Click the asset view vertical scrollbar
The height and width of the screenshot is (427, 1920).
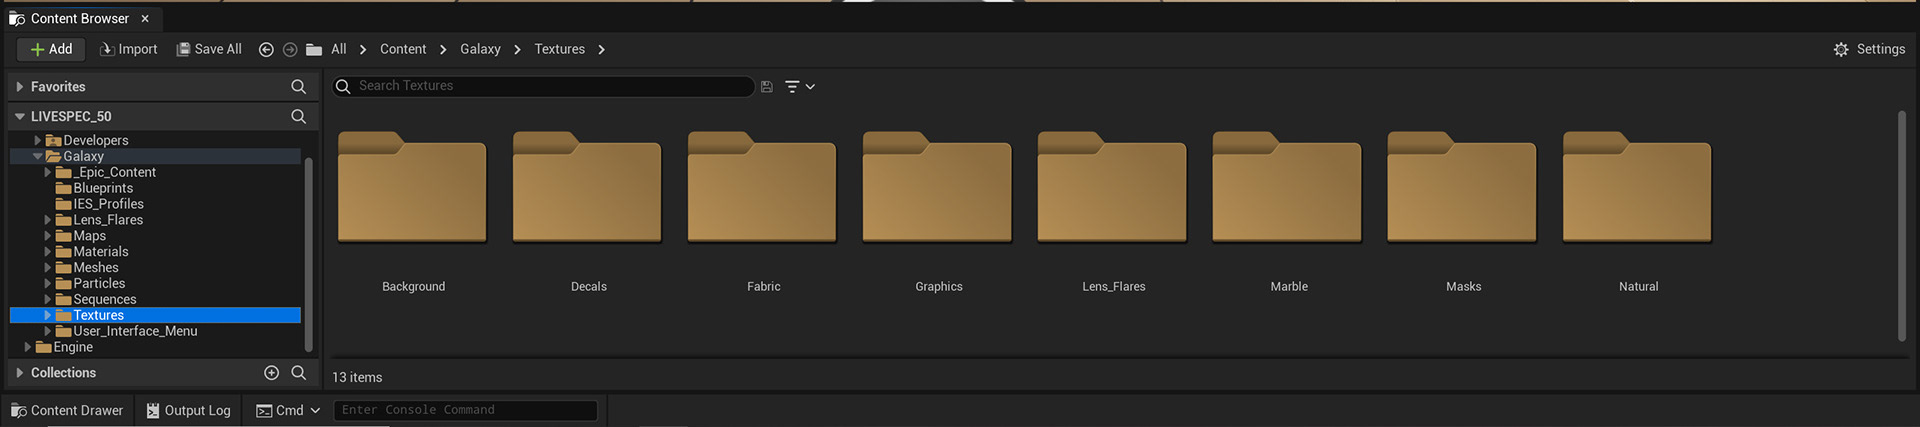click(x=1902, y=226)
